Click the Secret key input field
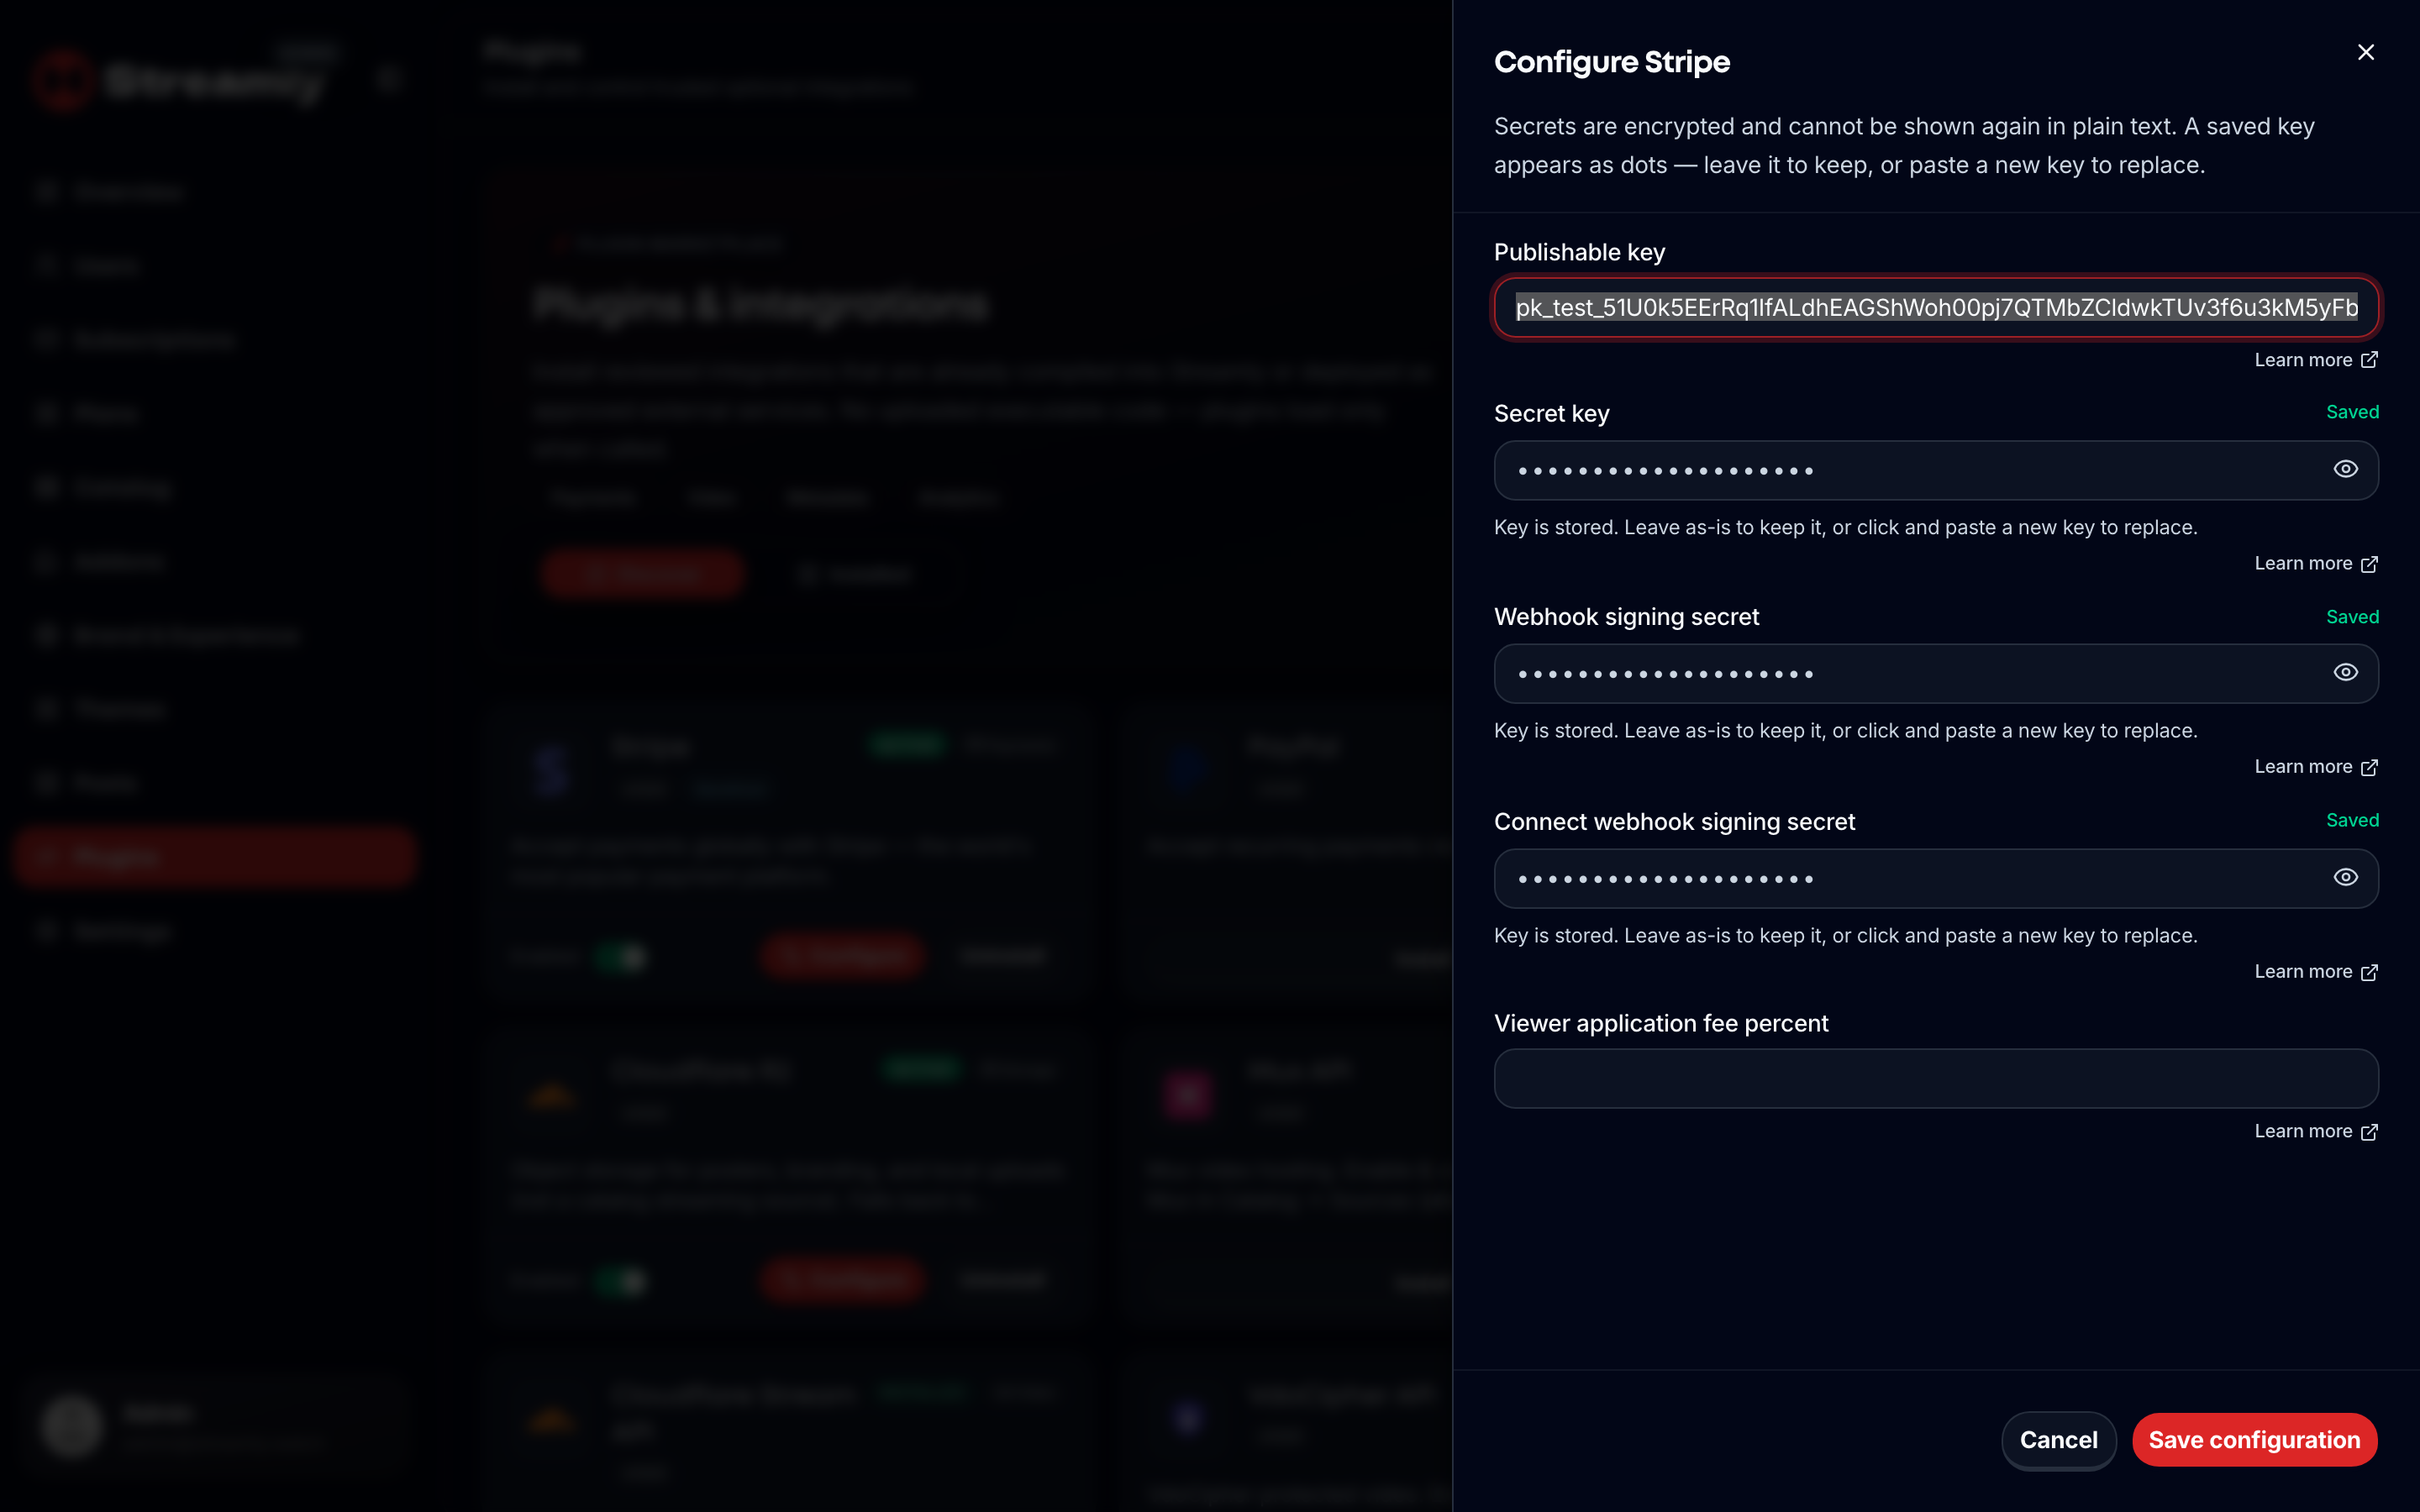The image size is (2420, 1512). (1936, 470)
